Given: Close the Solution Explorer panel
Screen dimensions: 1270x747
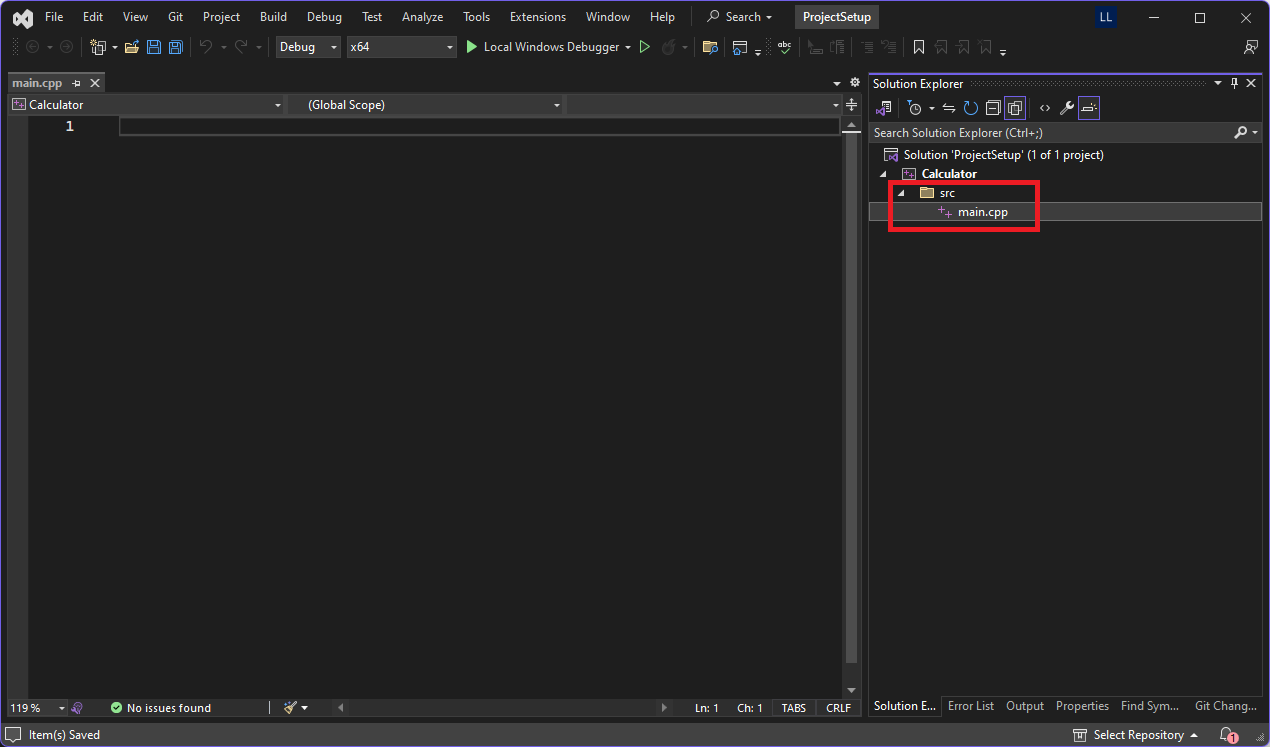Looking at the screenshot, I should (1251, 84).
